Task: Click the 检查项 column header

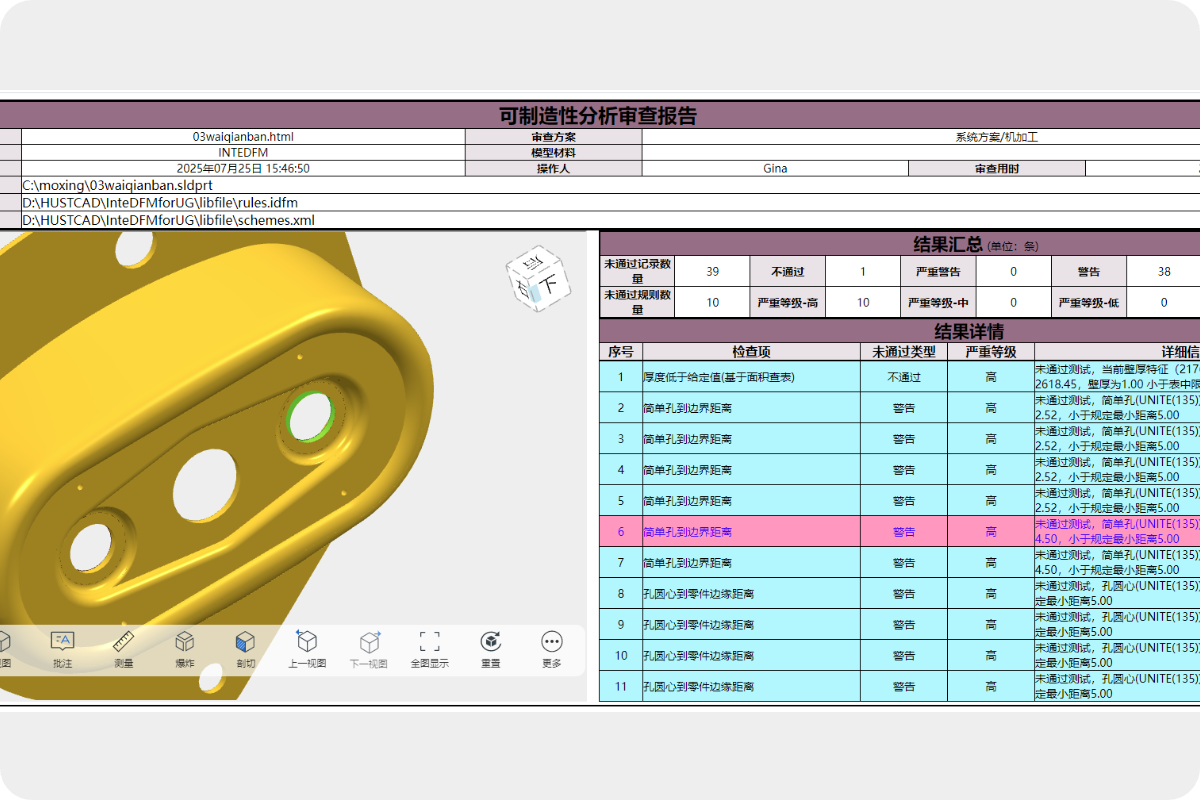Action: click(x=751, y=352)
